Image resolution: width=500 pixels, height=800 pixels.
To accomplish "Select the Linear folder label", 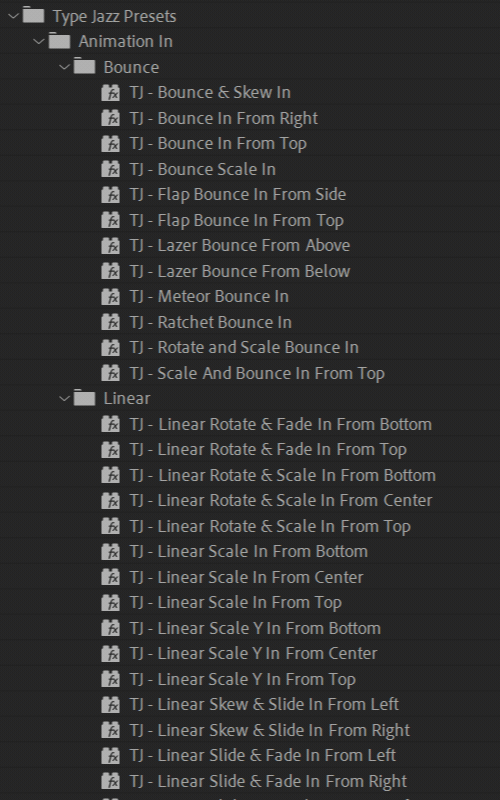I will coord(127,398).
